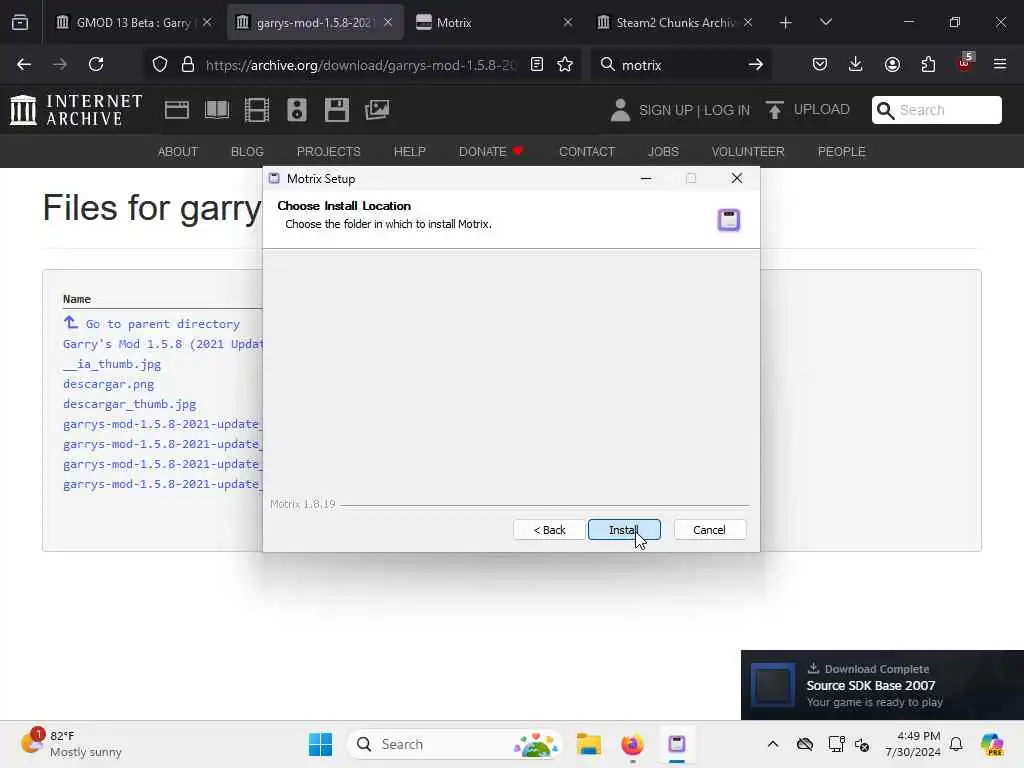The width and height of the screenshot is (1024, 768).
Task: Bookmark this page with star icon
Action: (565, 64)
